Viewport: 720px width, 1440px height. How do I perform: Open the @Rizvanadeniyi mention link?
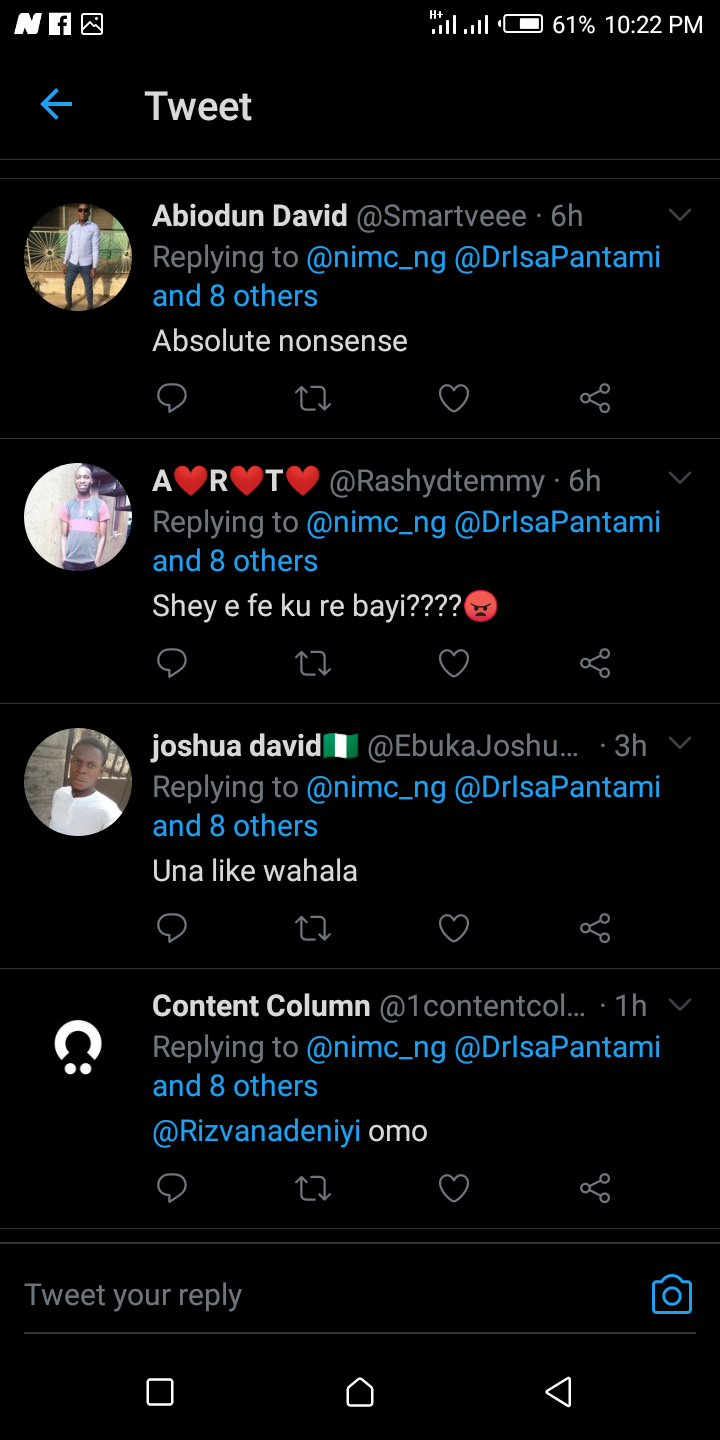click(x=256, y=1131)
